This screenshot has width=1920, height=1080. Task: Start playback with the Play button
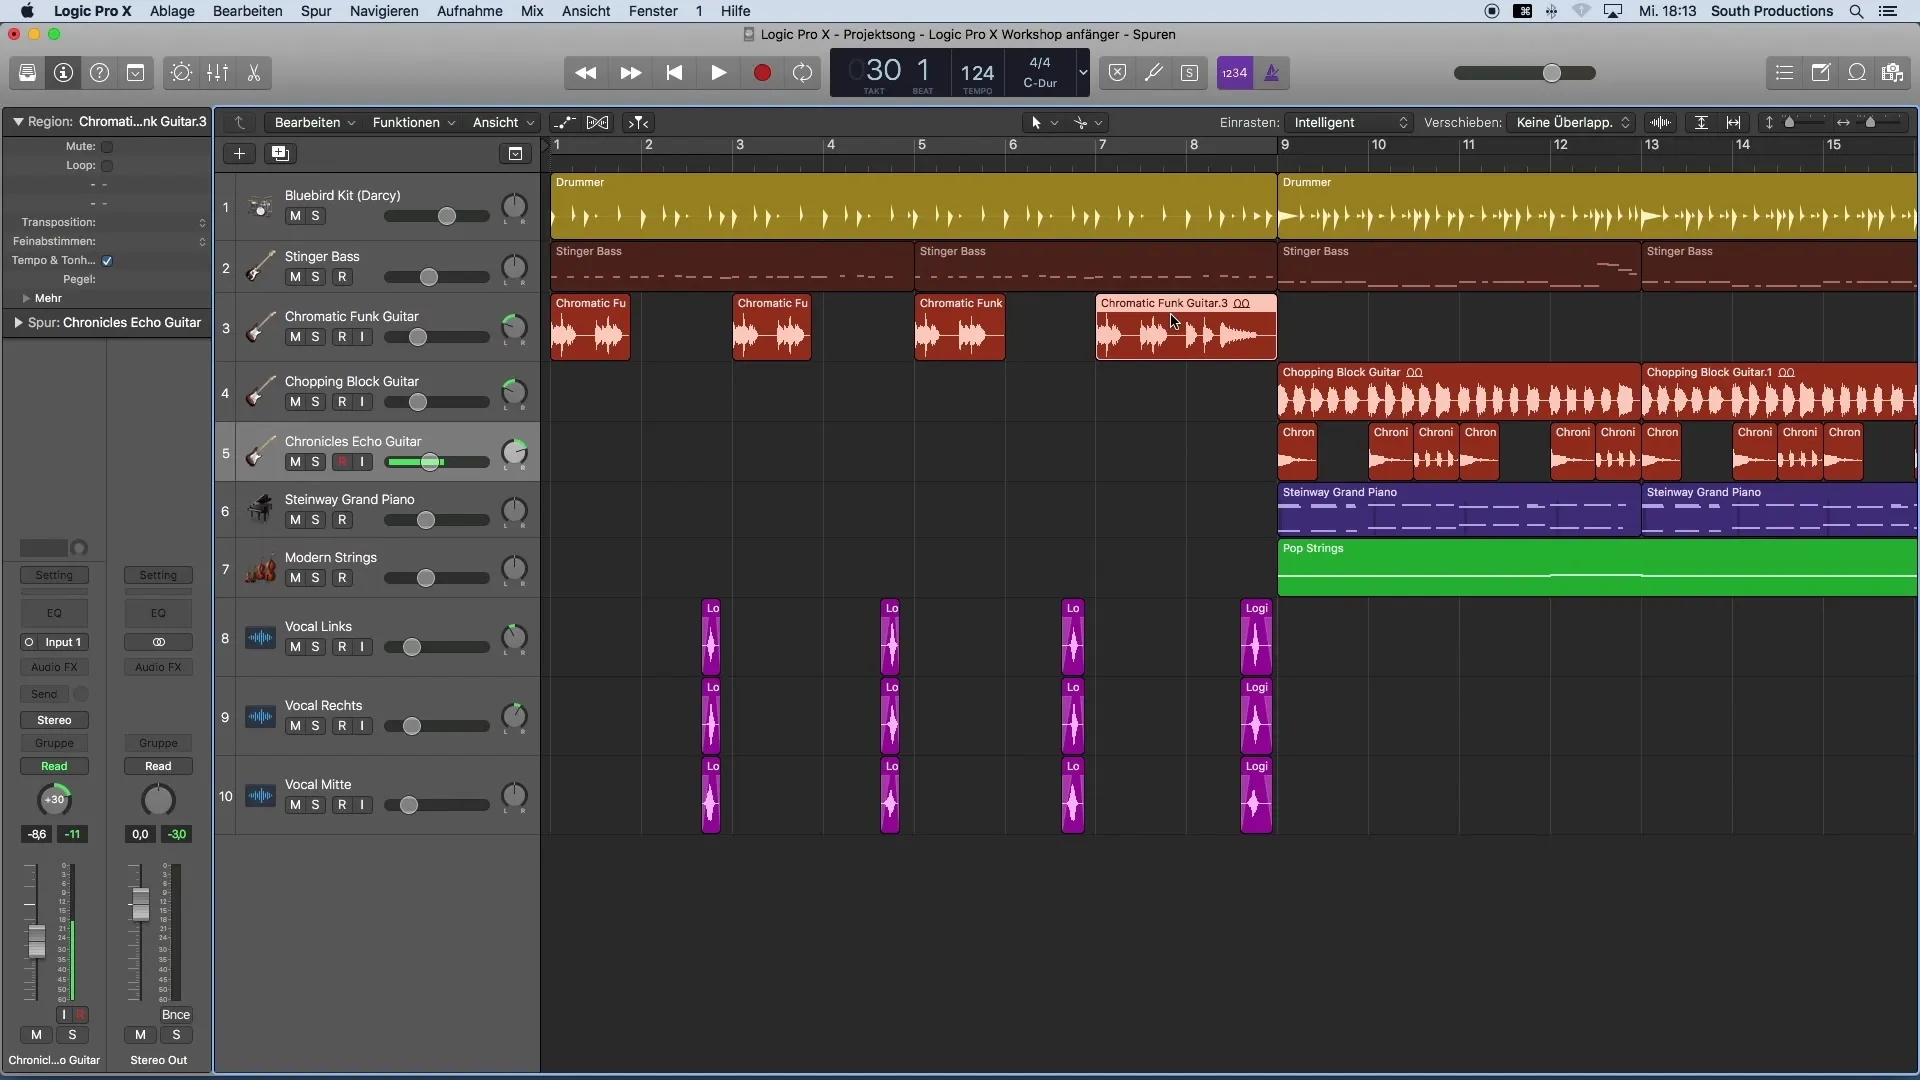(718, 73)
